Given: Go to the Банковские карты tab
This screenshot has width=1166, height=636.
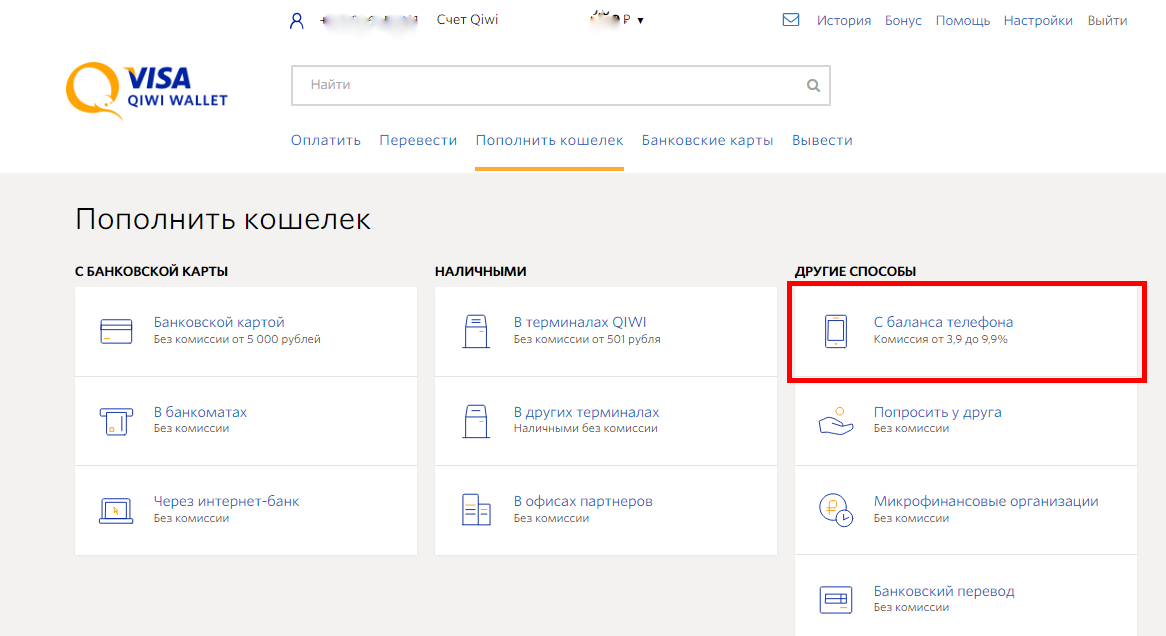Looking at the screenshot, I should point(707,140).
